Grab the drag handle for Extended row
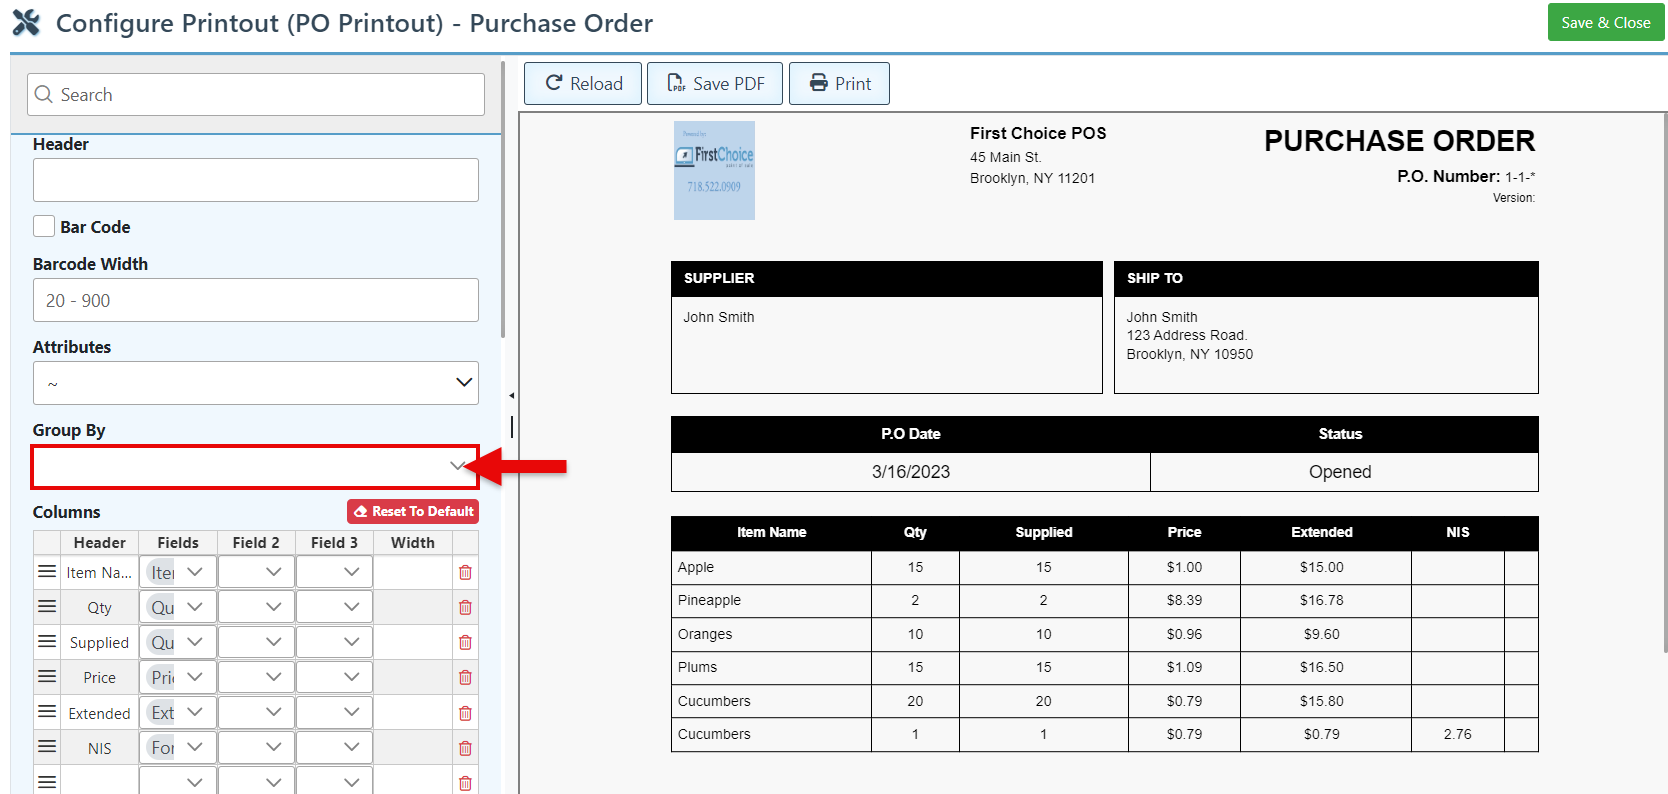1668x794 pixels. [x=47, y=712]
